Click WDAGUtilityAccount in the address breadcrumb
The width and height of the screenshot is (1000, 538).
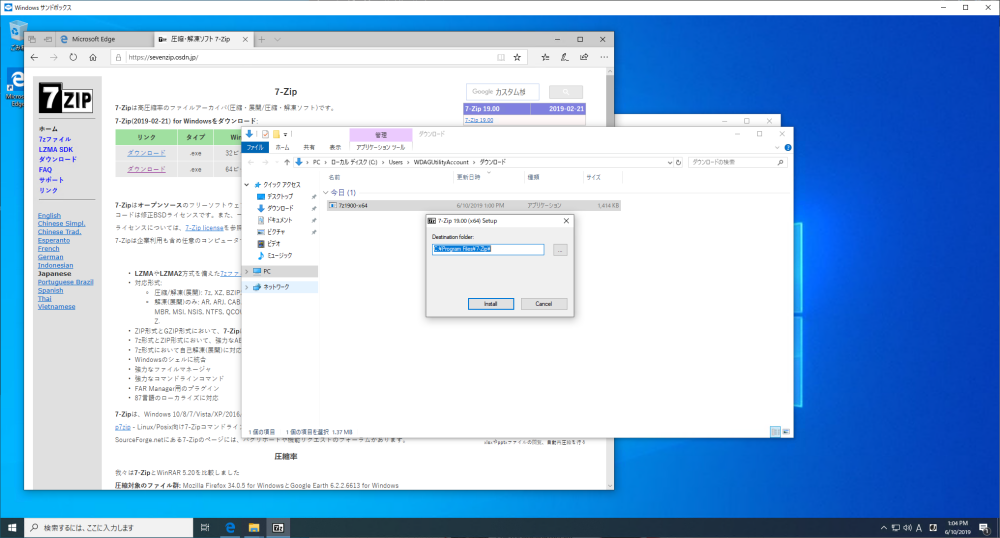coord(441,163)
